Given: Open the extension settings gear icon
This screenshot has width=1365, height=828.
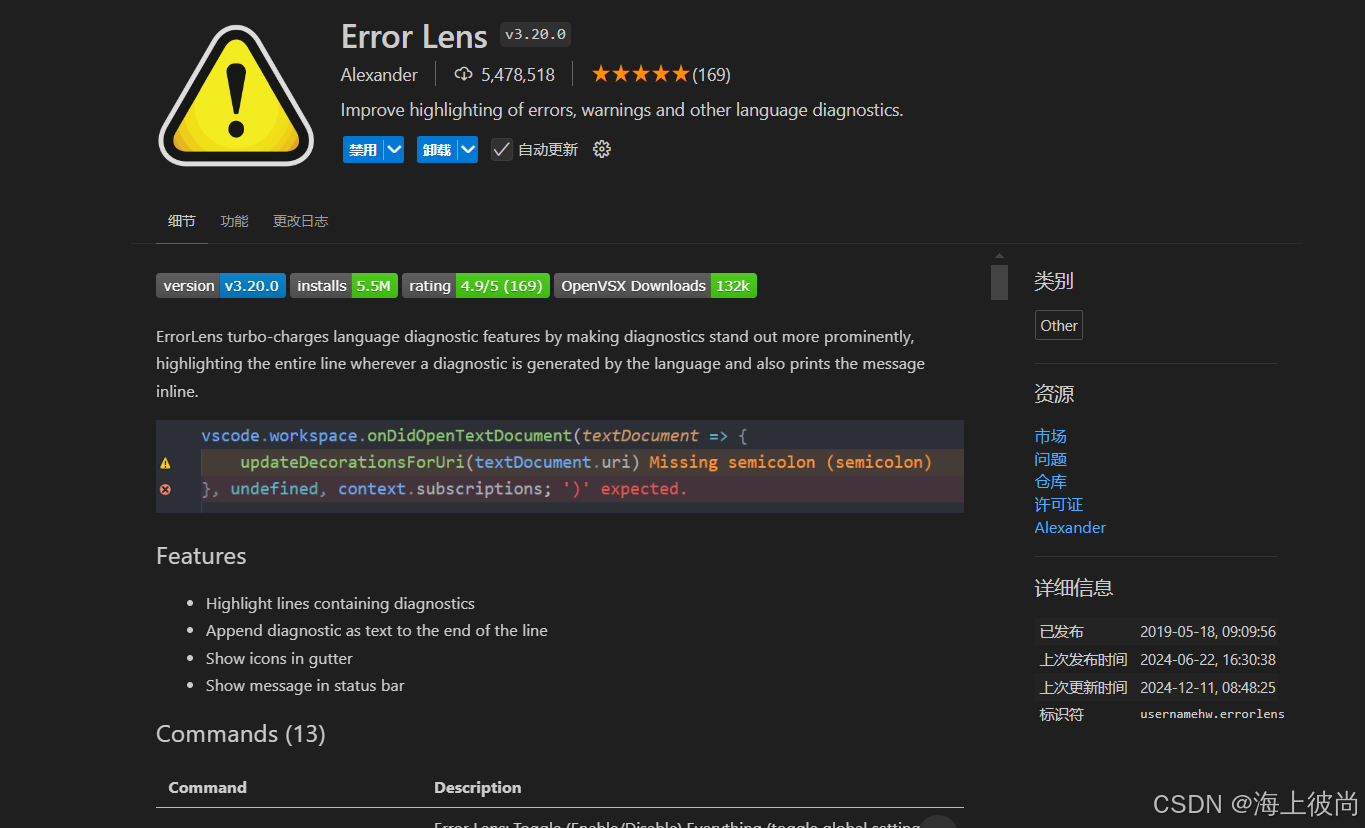Looking at the screenshot, I should pyautogui.click(x=601, y=149).
